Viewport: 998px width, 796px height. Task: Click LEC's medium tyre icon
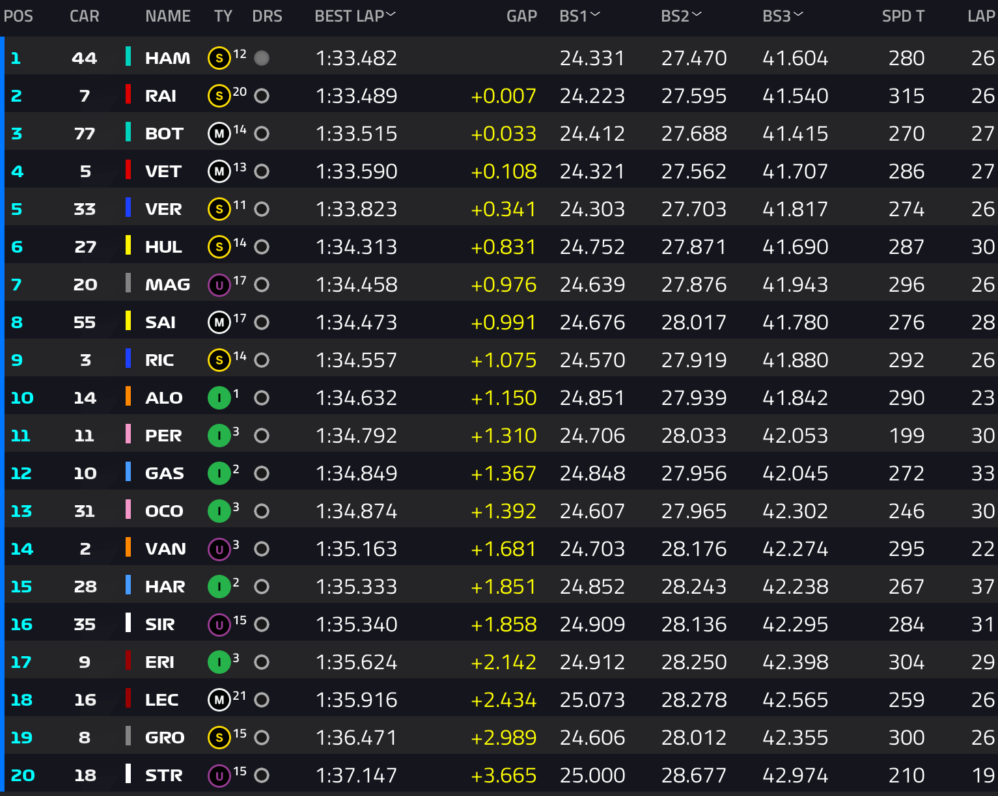click(219, 700)
